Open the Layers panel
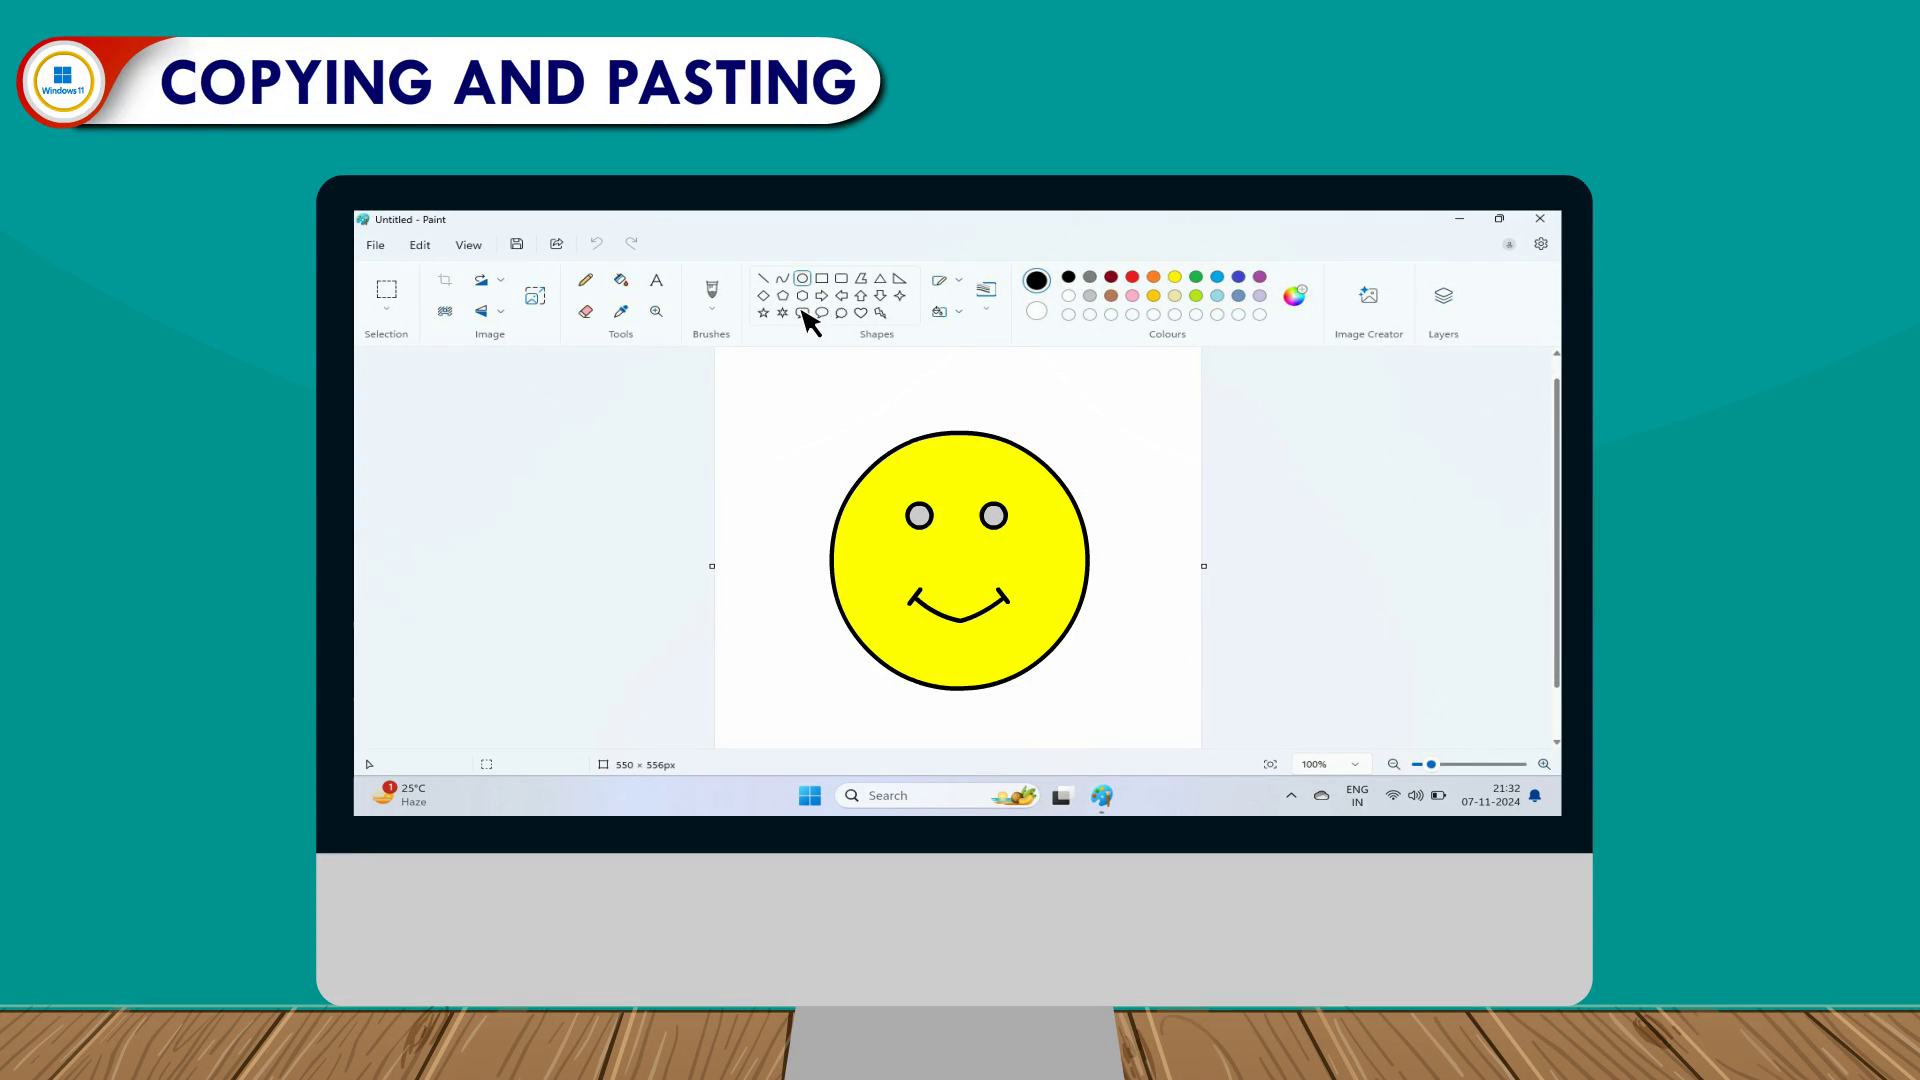This screenshot has width=1920, height=1080. point(1443,296)
